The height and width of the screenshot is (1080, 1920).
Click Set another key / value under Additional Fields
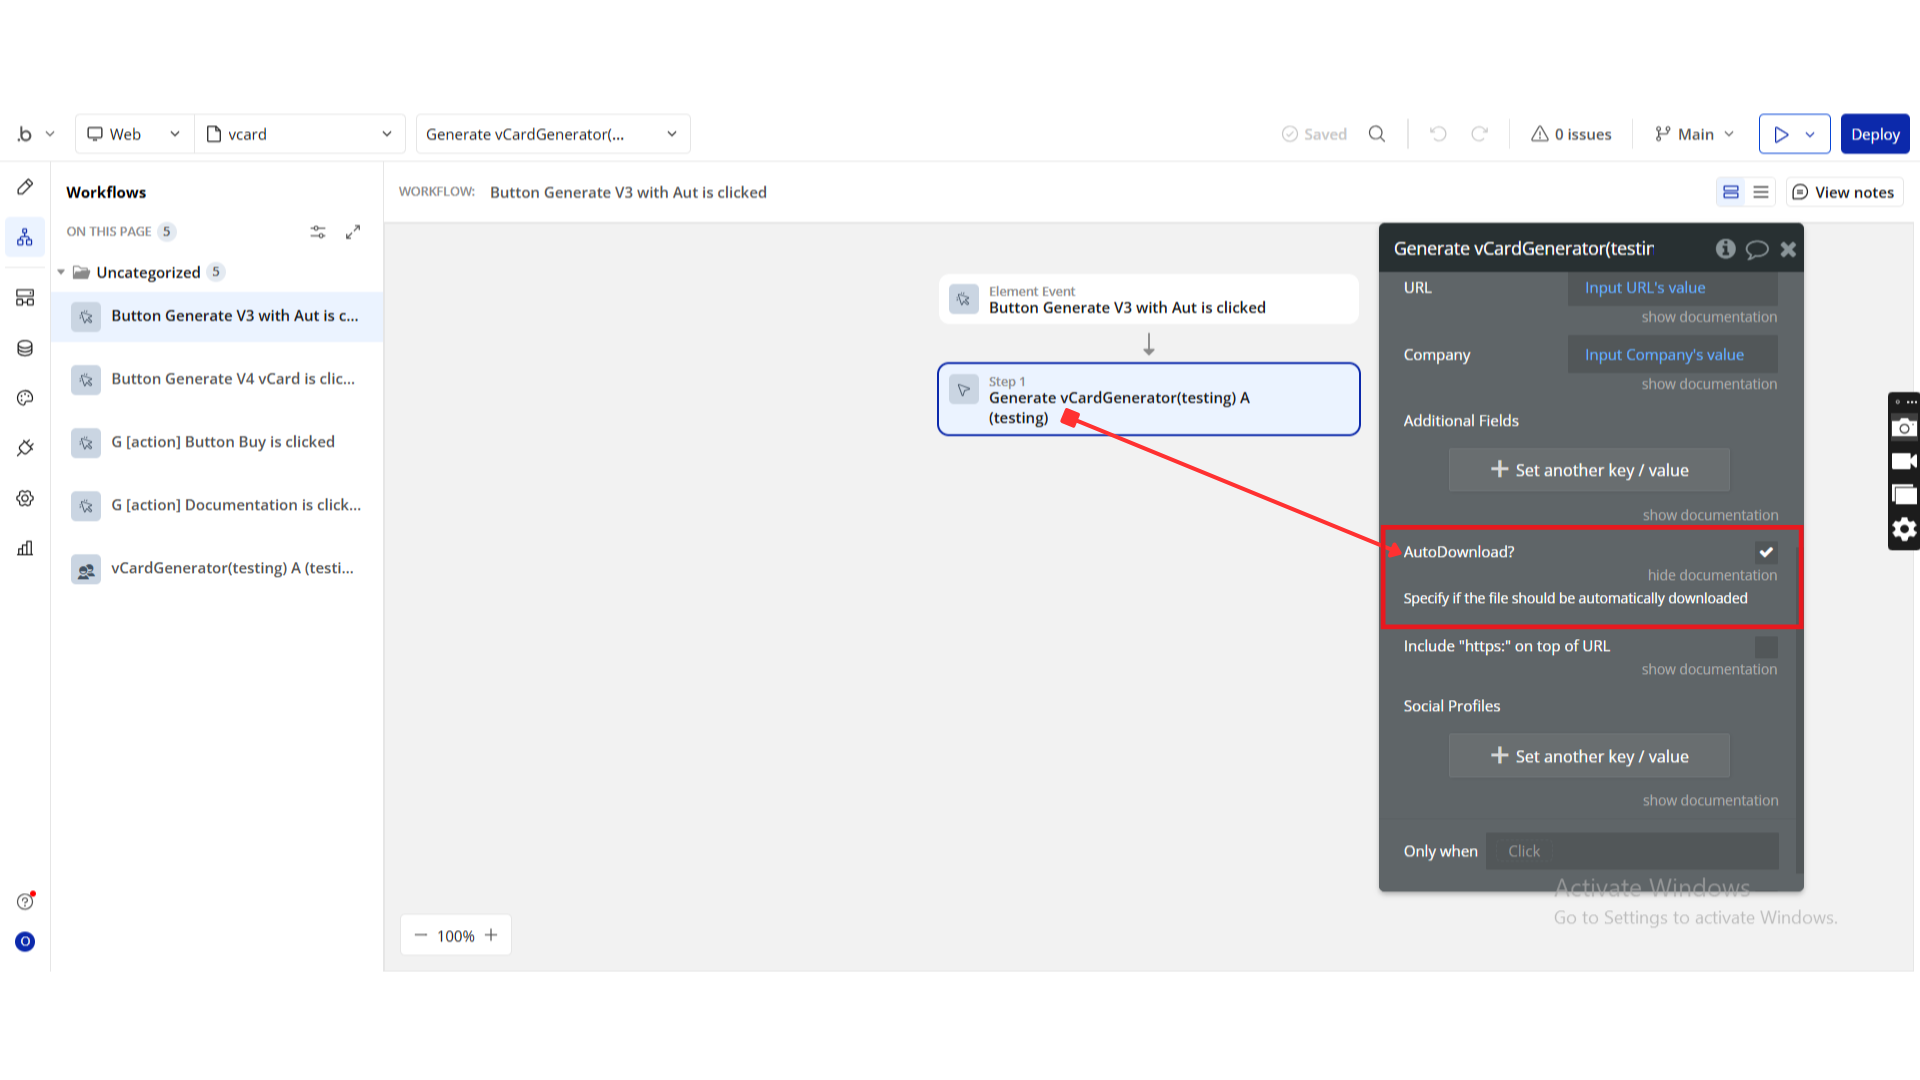point(1589,470)
